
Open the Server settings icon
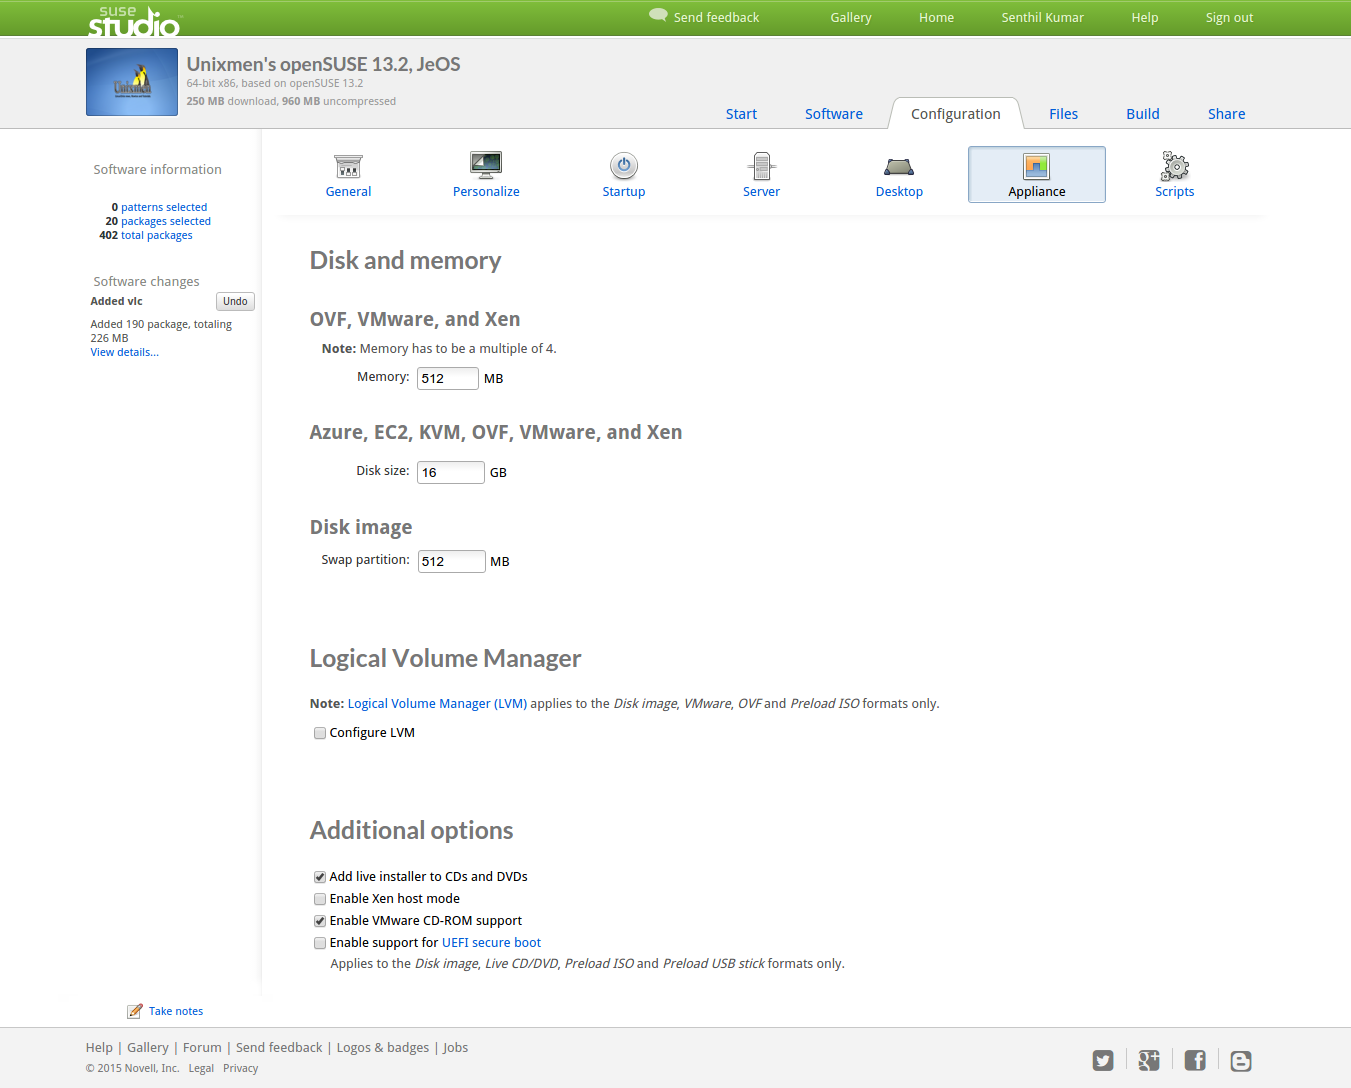coord(761,166)
